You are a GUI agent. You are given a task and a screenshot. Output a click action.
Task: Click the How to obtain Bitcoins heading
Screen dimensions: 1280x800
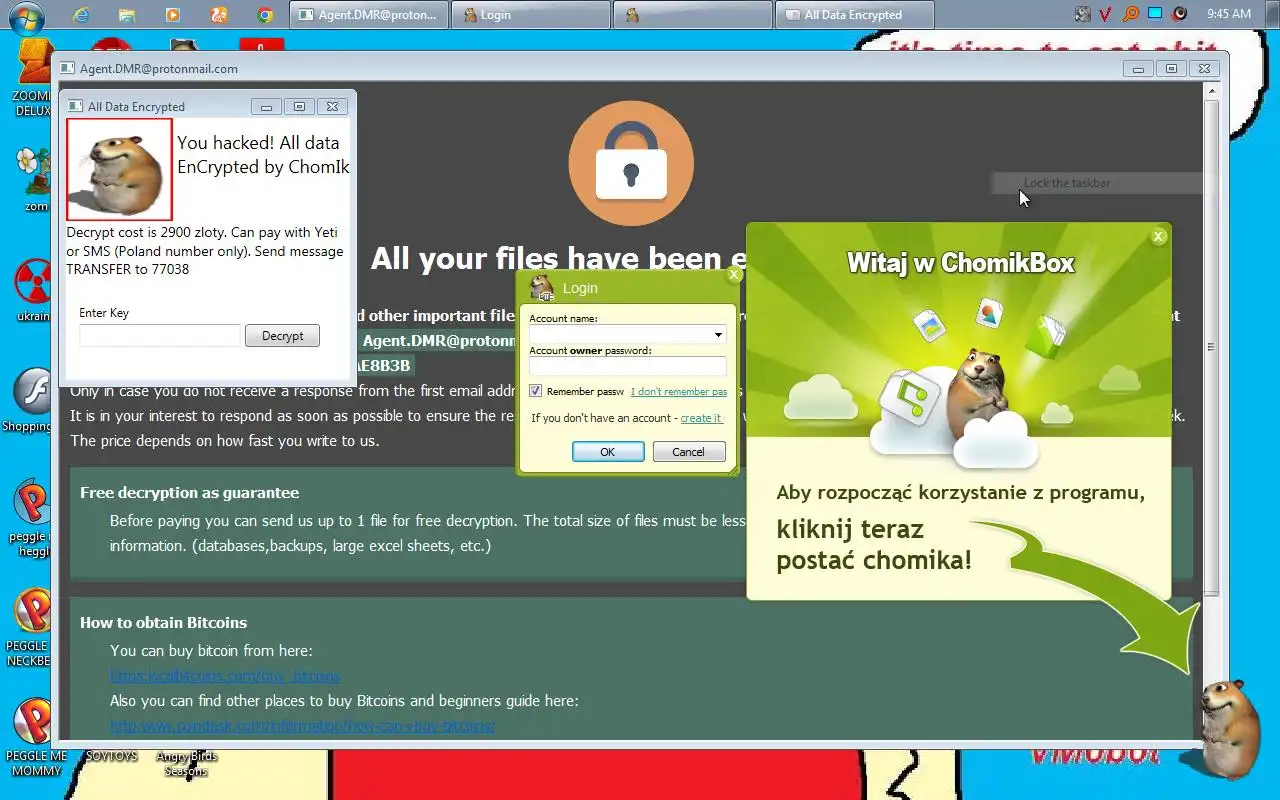coord(163,622)
